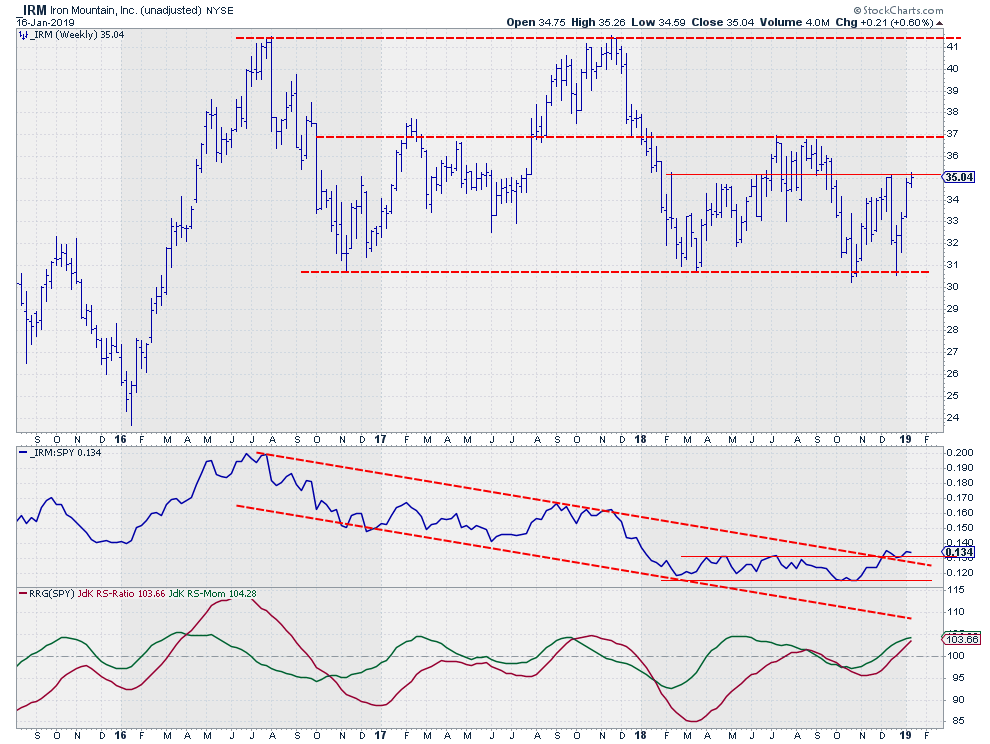
Task: Click the JdK RS-Ratio 103.66 legend
Action: coord(121,594)
